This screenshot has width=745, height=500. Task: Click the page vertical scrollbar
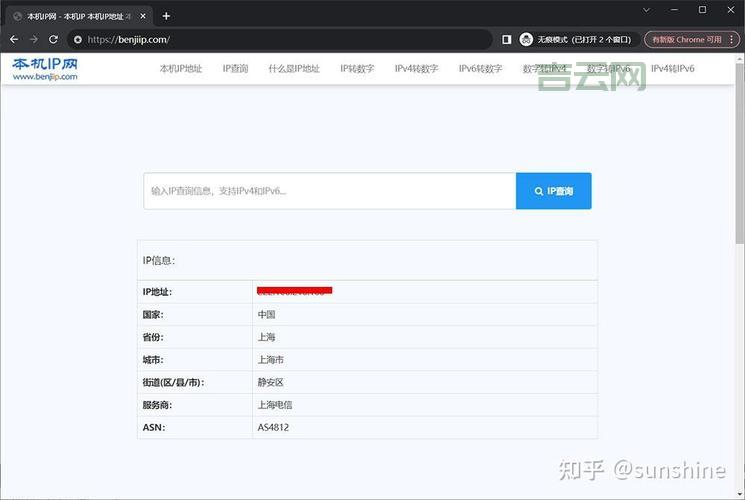pos(740,154)
